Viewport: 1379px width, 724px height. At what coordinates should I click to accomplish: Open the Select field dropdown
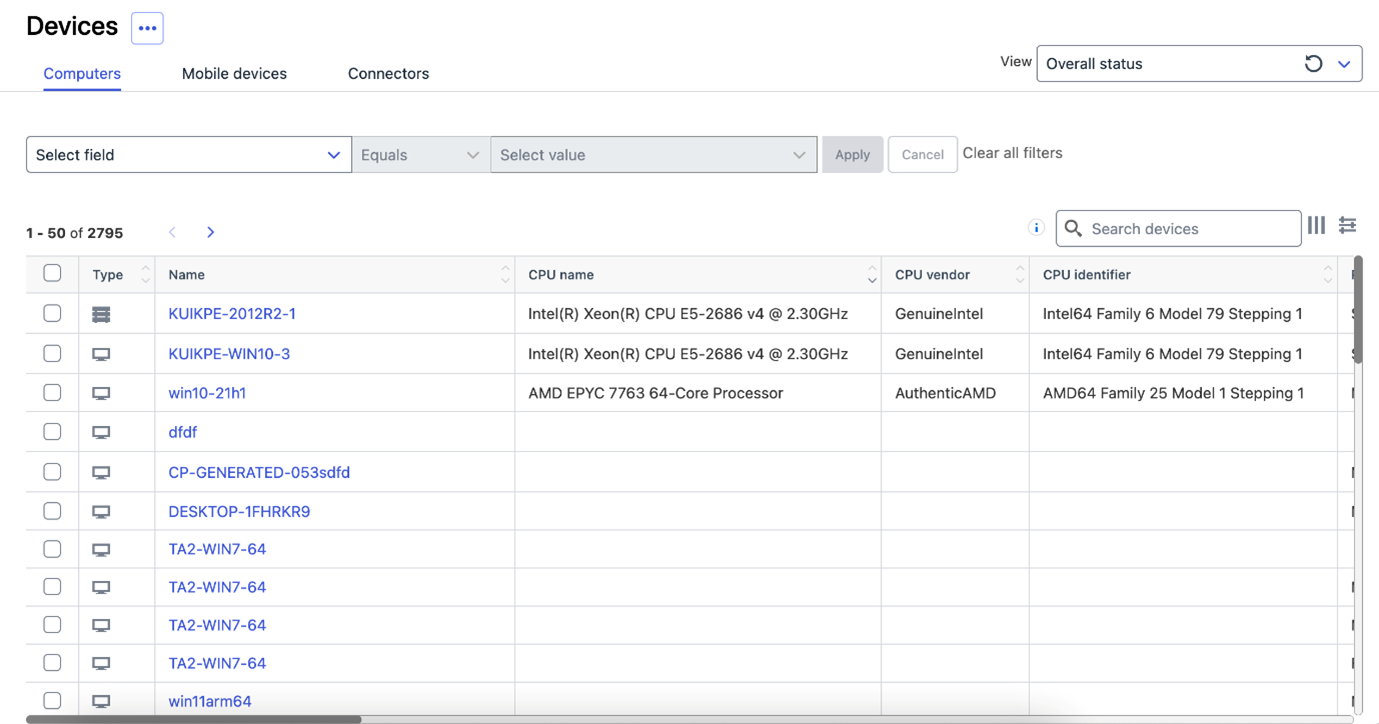pos(188,155)
